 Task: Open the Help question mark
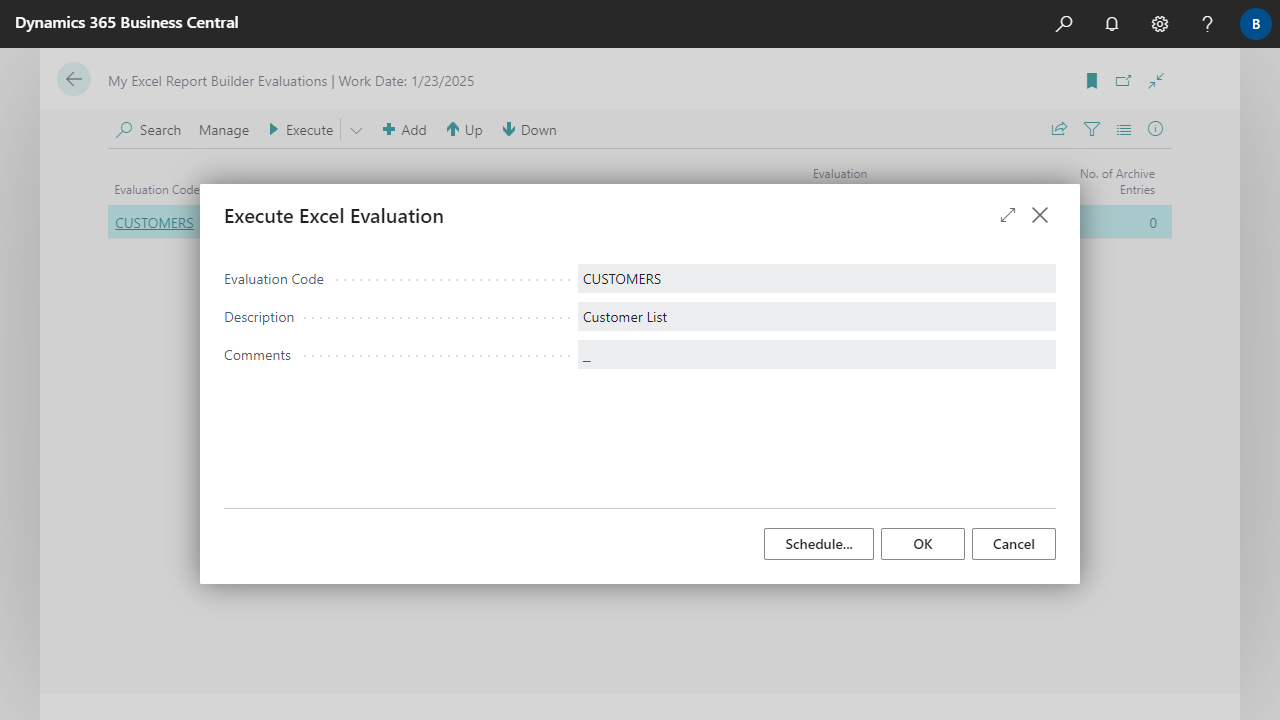click(x=1208, y=24)
